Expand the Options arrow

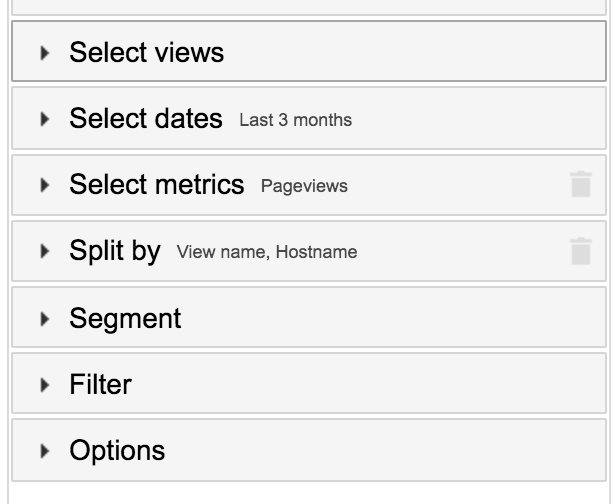[x=45, y=451]
